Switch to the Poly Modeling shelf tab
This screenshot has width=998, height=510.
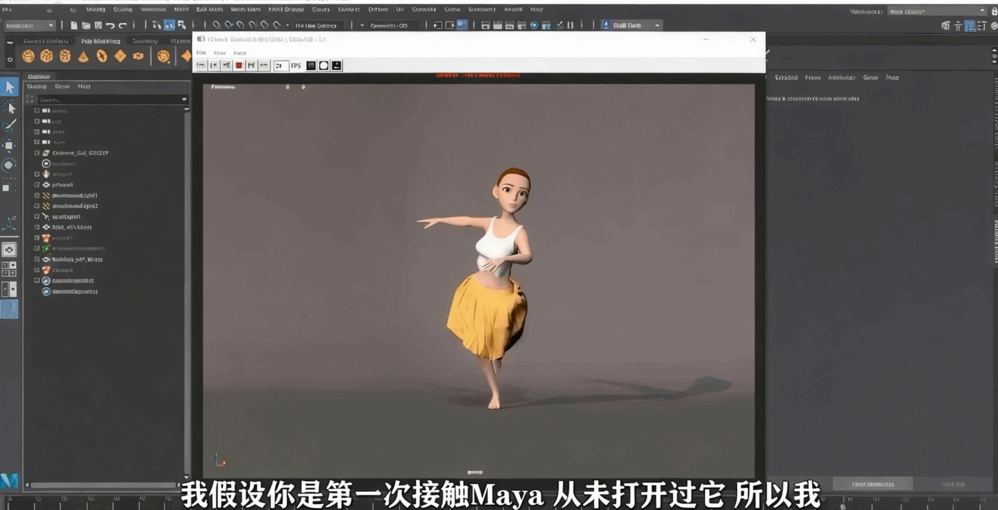point(101,41)
